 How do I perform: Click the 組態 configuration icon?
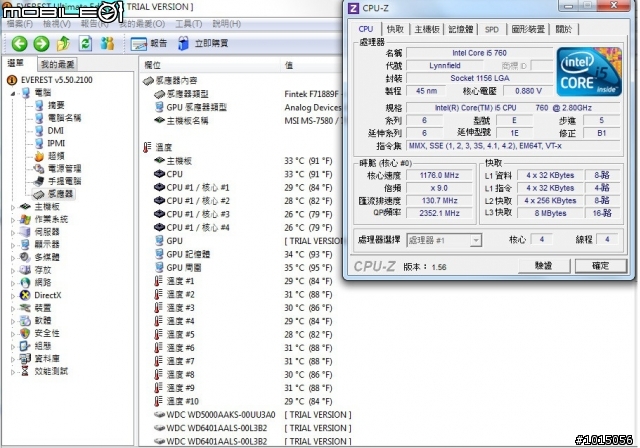25,346
